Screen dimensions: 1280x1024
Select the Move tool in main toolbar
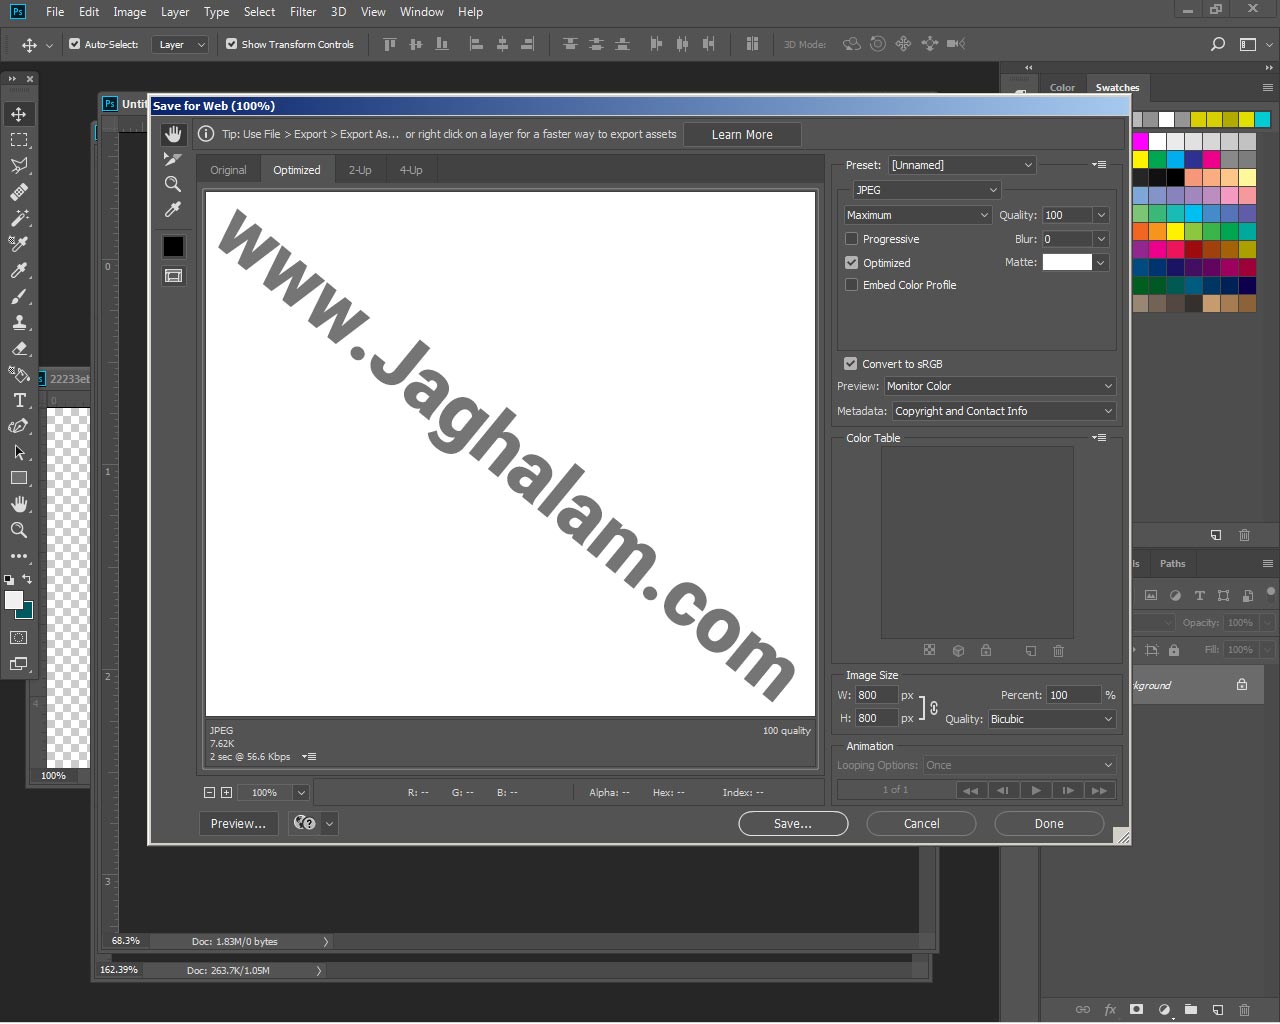[19, 114]
